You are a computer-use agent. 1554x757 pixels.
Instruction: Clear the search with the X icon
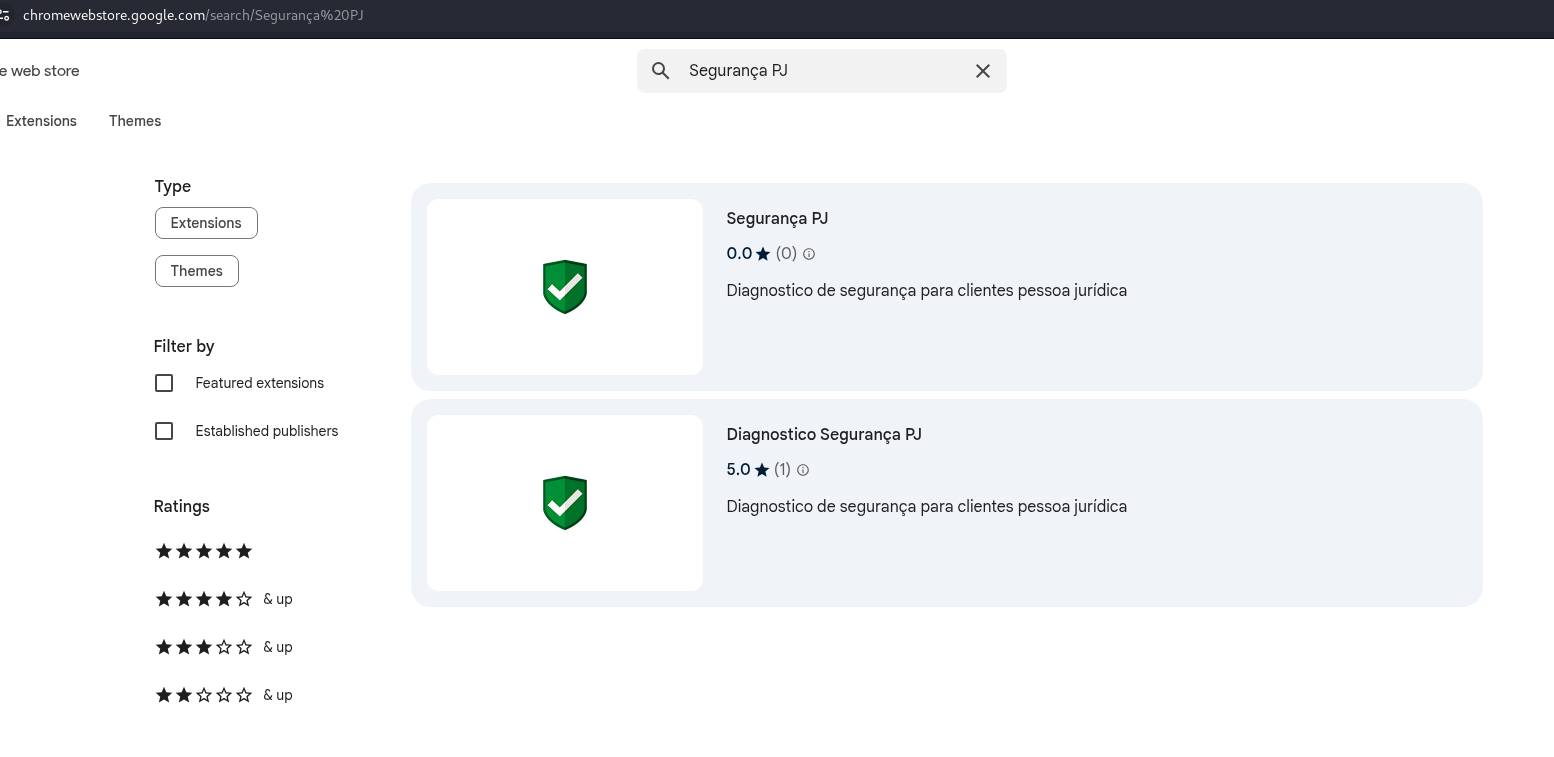click(983, 71)
